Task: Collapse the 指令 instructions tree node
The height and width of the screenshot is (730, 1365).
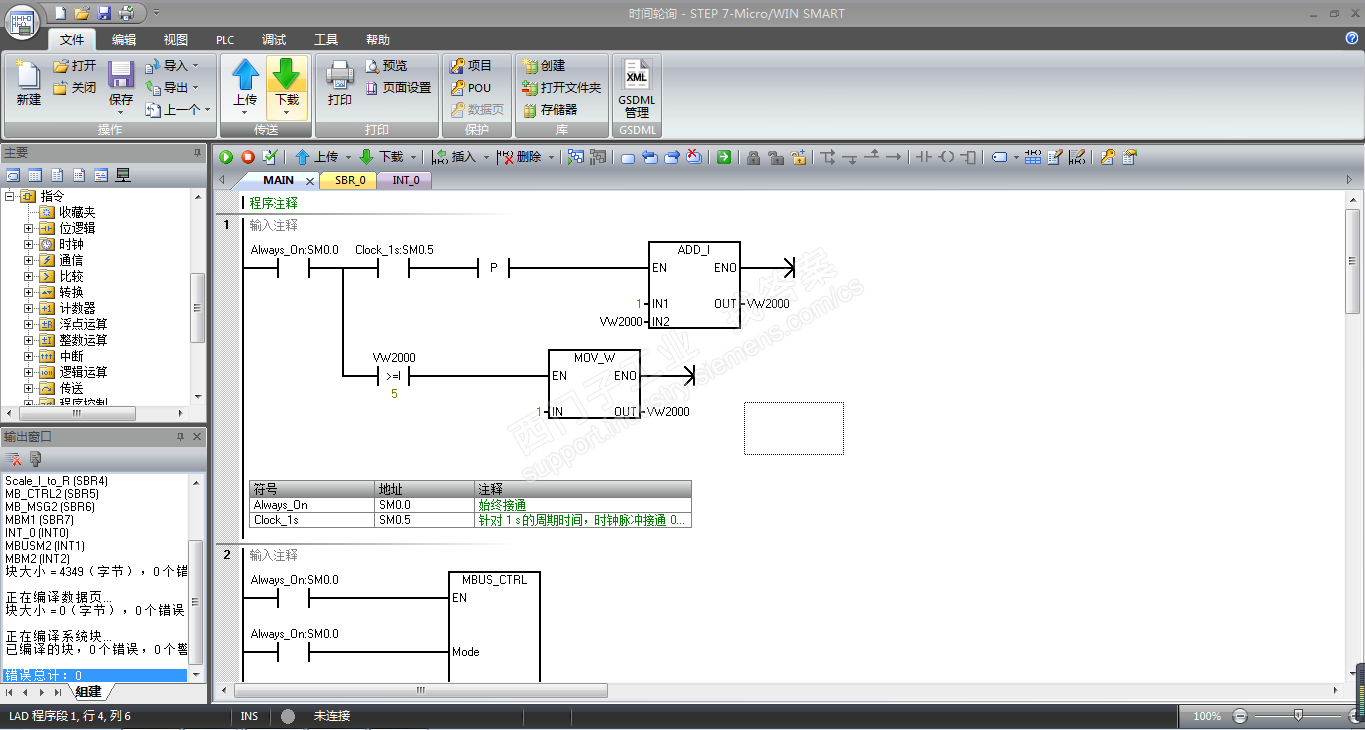Action: tap(11, 196)
